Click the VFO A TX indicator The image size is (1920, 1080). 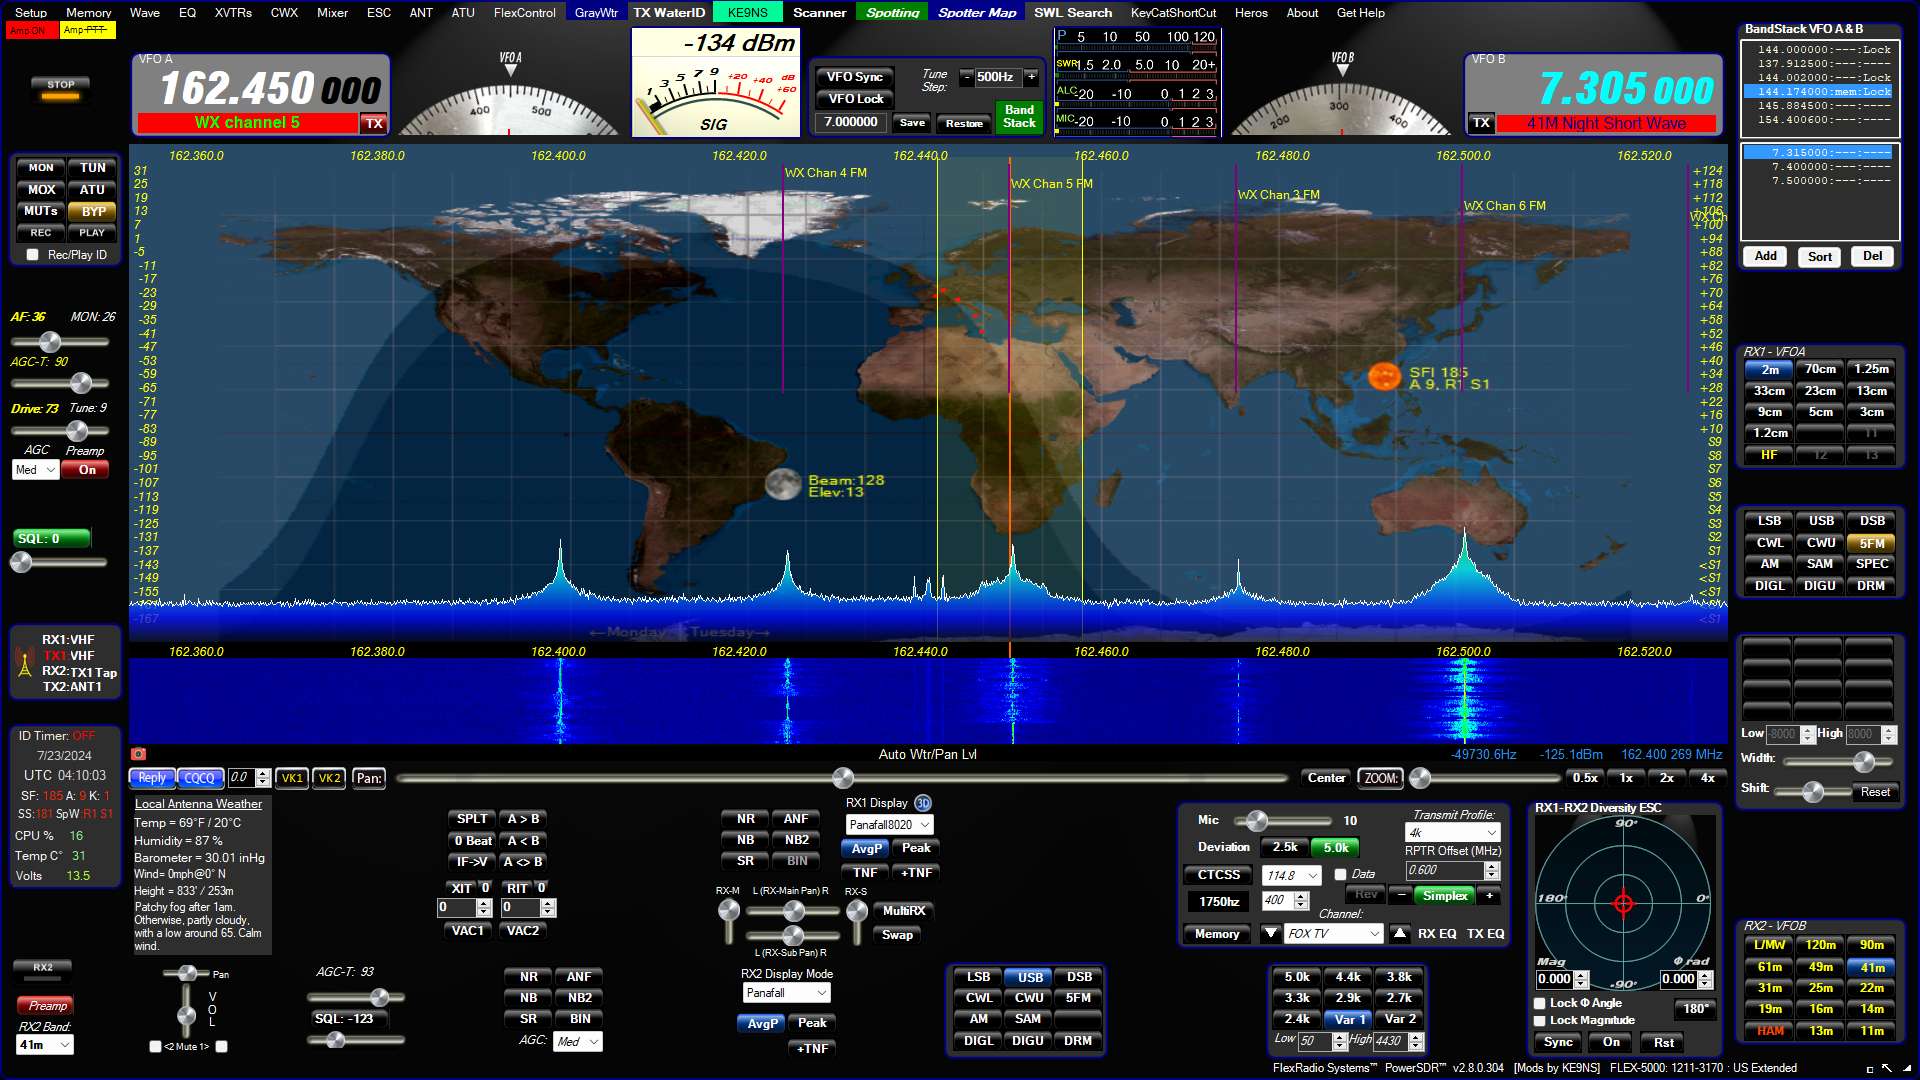point(374,123)
